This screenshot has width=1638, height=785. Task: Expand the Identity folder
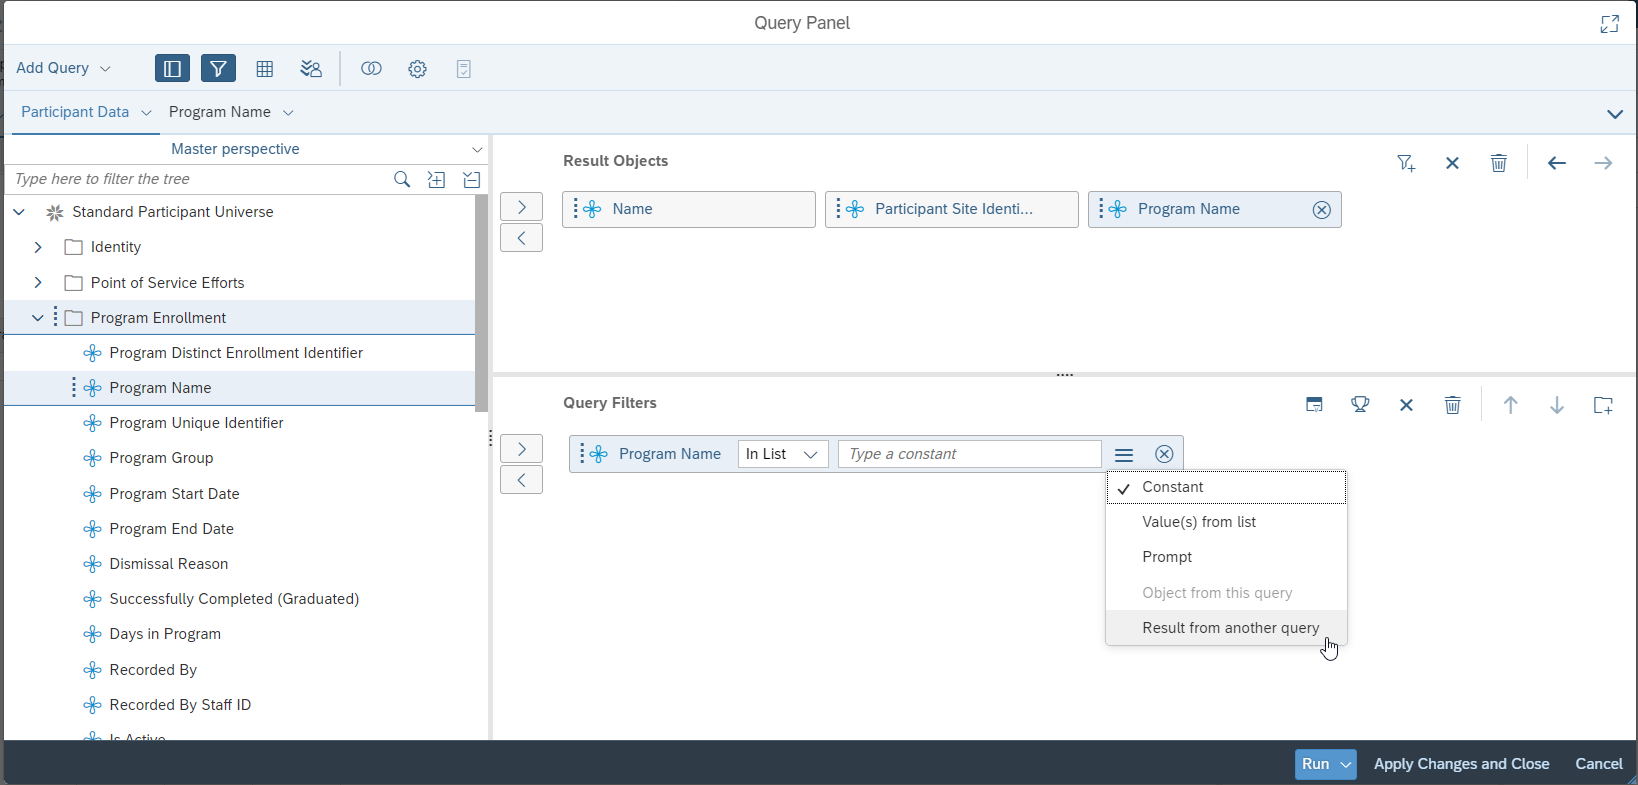[x=38, y=247]
